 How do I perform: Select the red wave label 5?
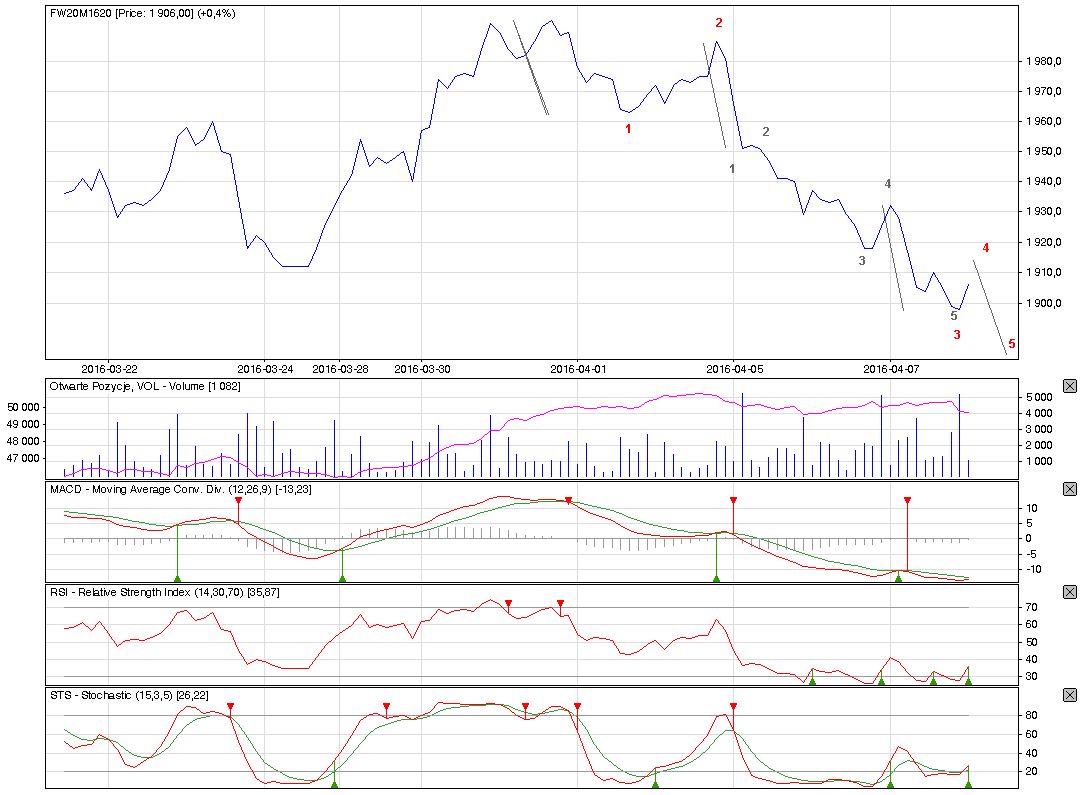tap(1012, 343)
